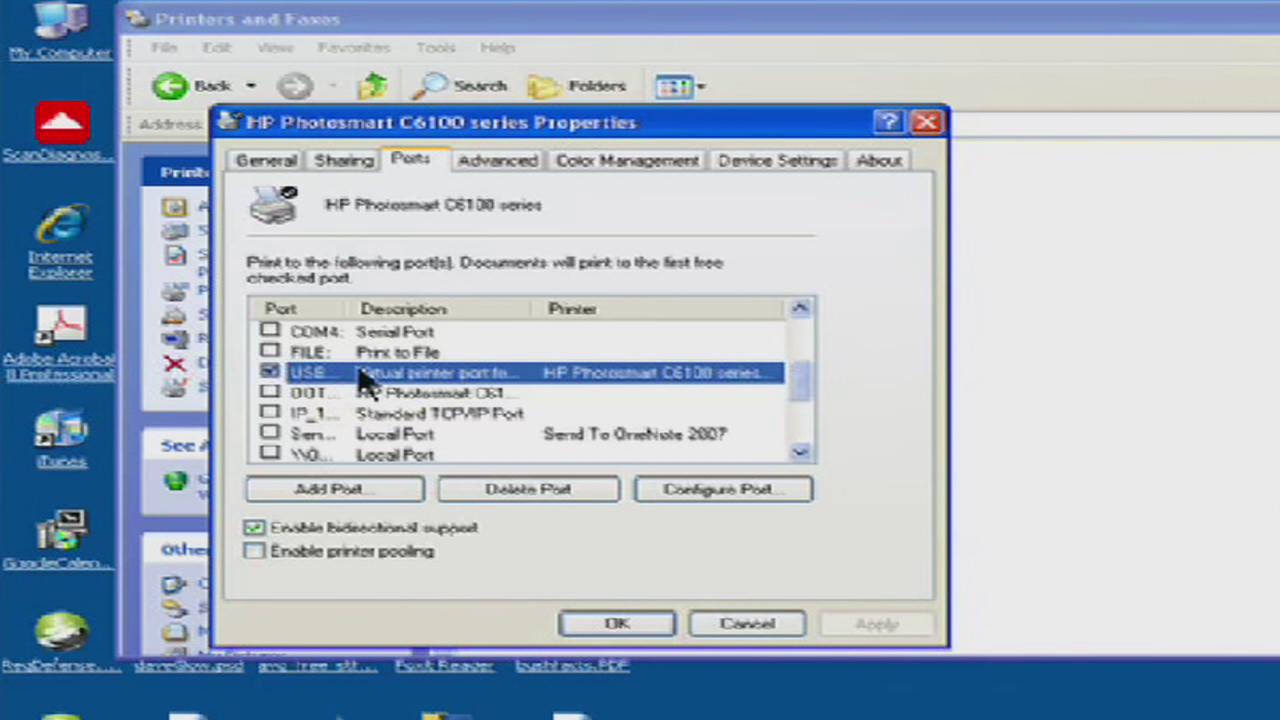1280x720 pixels.
Task: Click the Configure Port button
Action: click(723, 489)
